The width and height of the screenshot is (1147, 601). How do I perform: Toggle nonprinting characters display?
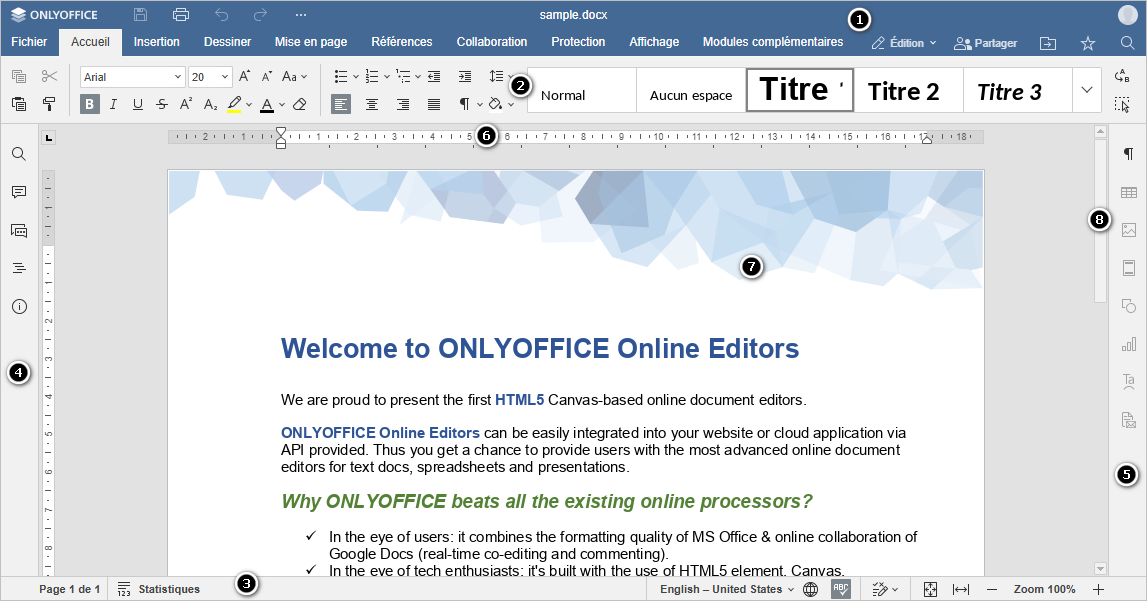465,103
